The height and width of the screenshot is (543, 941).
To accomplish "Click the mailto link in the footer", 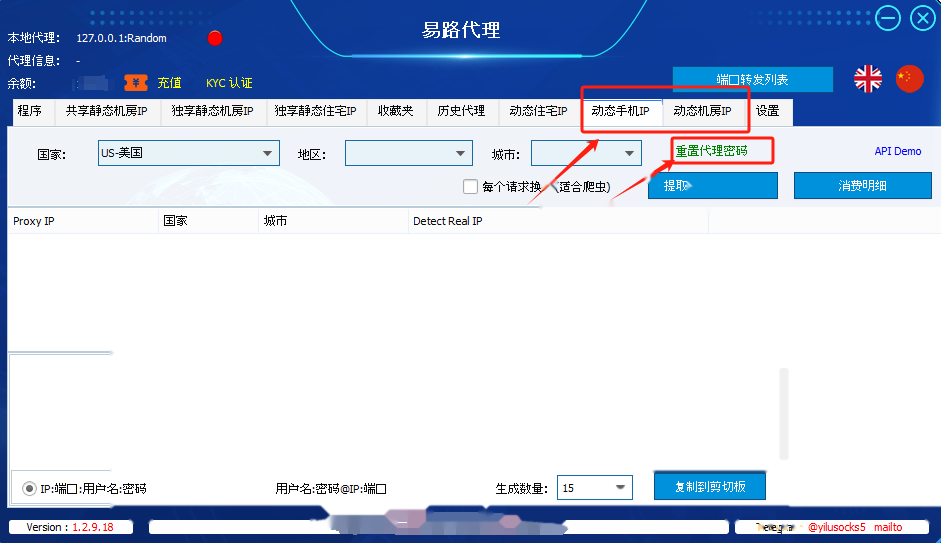I will [x=888, y=527].
